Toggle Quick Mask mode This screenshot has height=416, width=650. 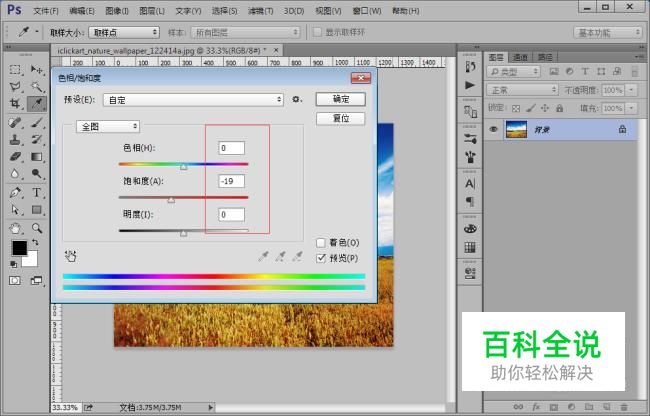pos(15,281)
